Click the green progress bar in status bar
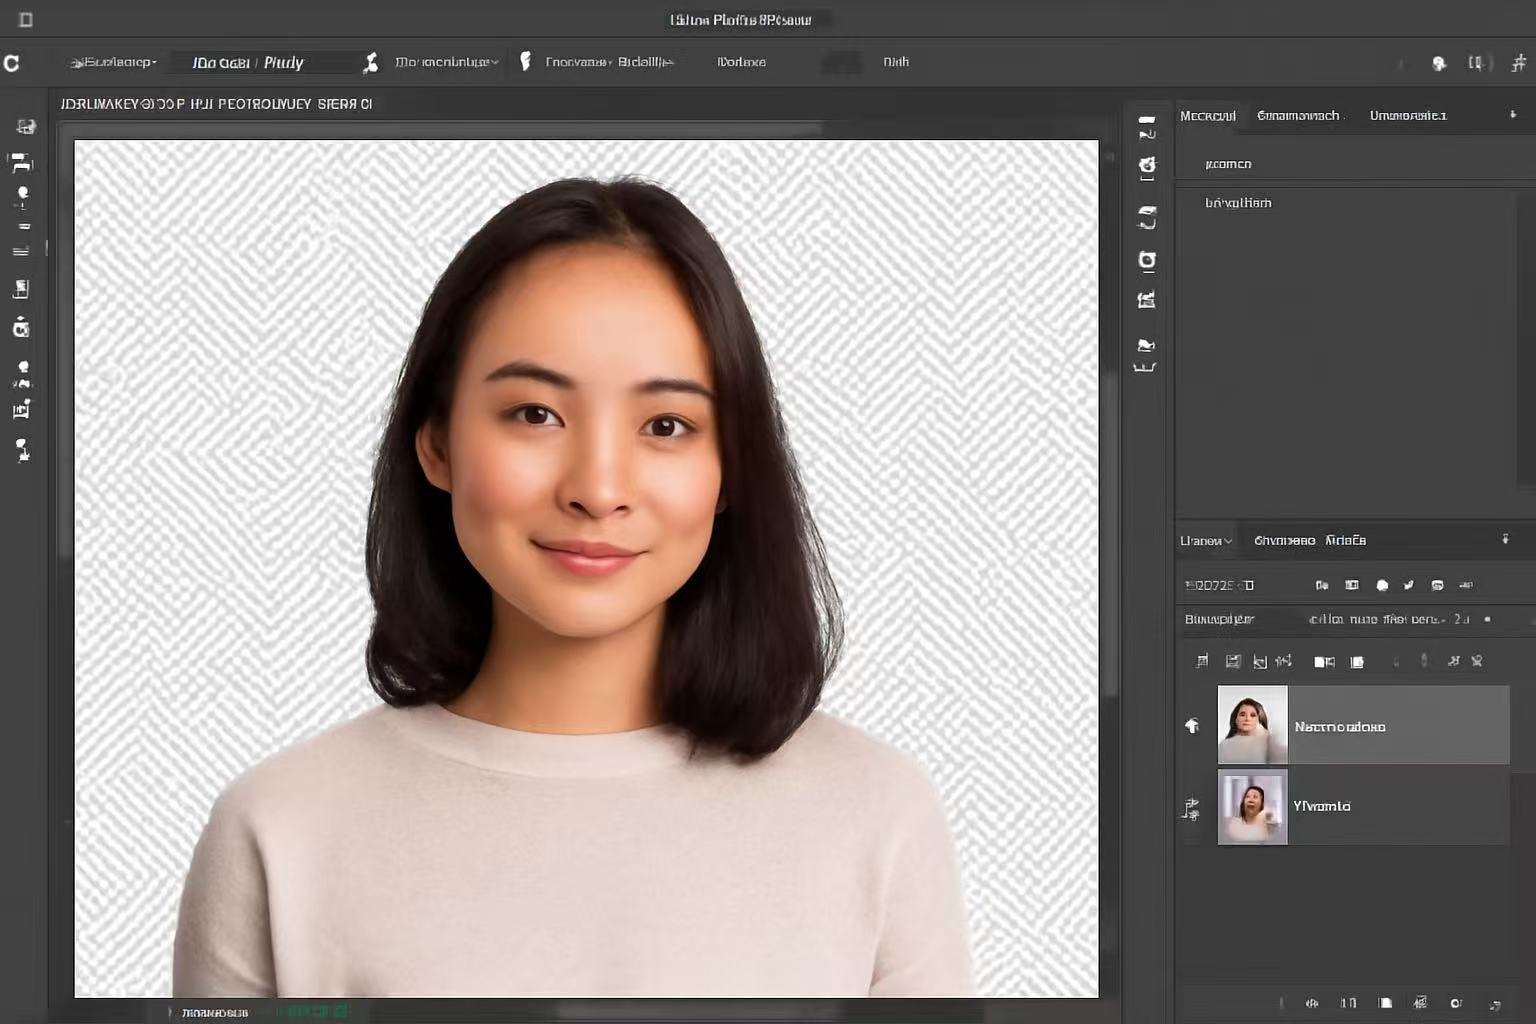1536x1024 pixels. point(312,1011)
